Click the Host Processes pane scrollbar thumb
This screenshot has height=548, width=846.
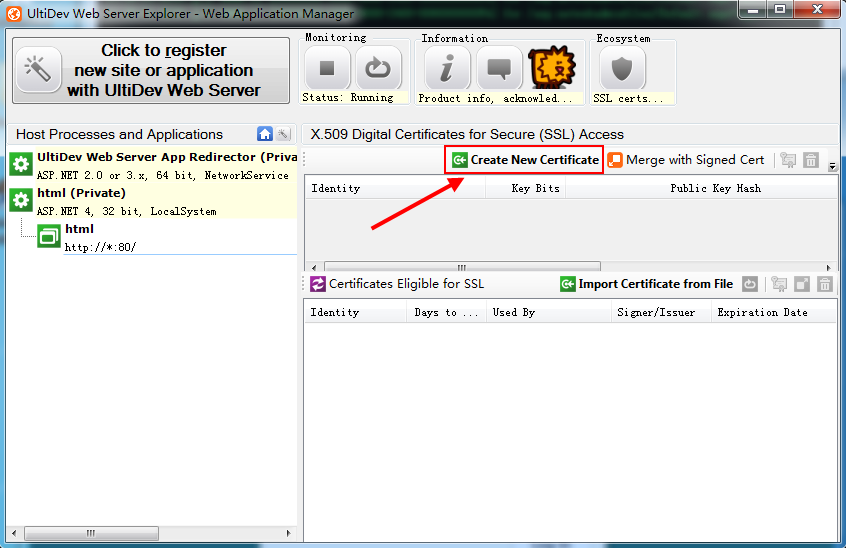pos(91,533)
